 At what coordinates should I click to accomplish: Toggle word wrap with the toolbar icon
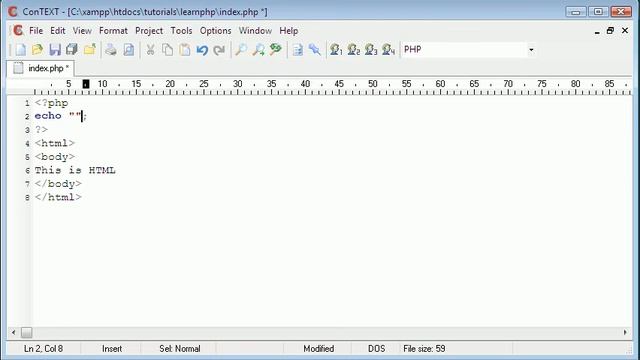point(298,50)
